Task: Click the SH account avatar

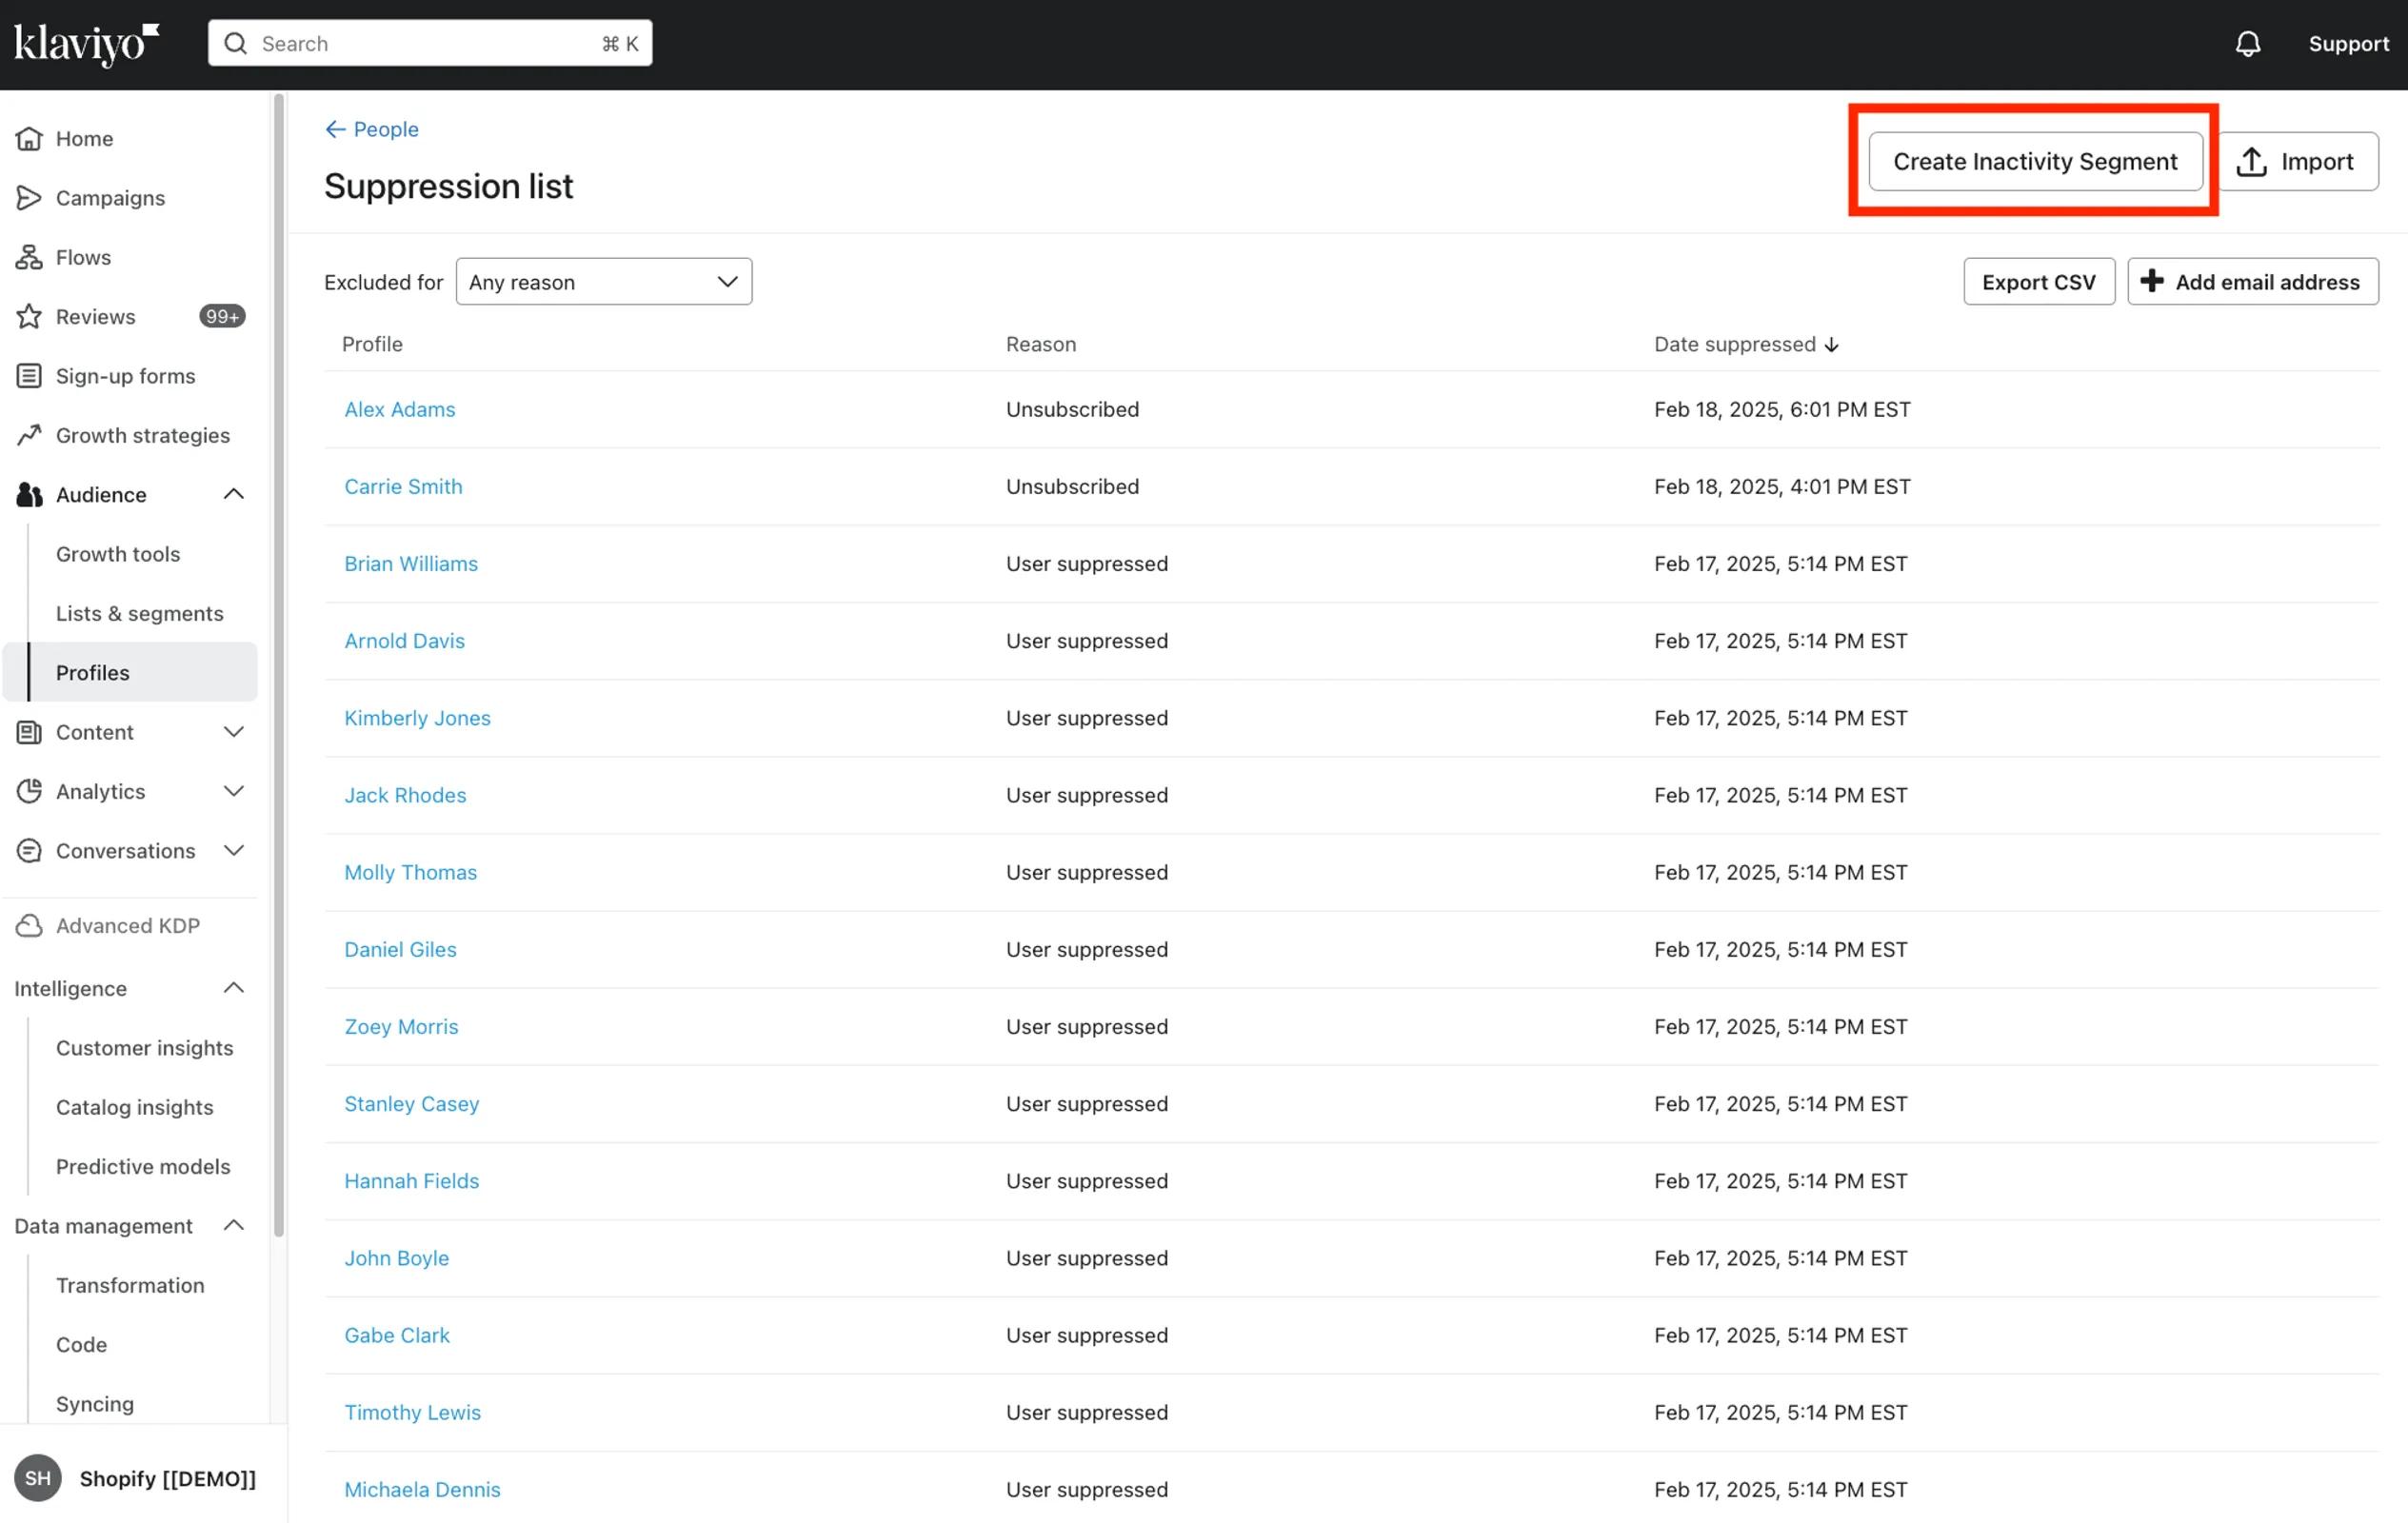Action: 38,1478
